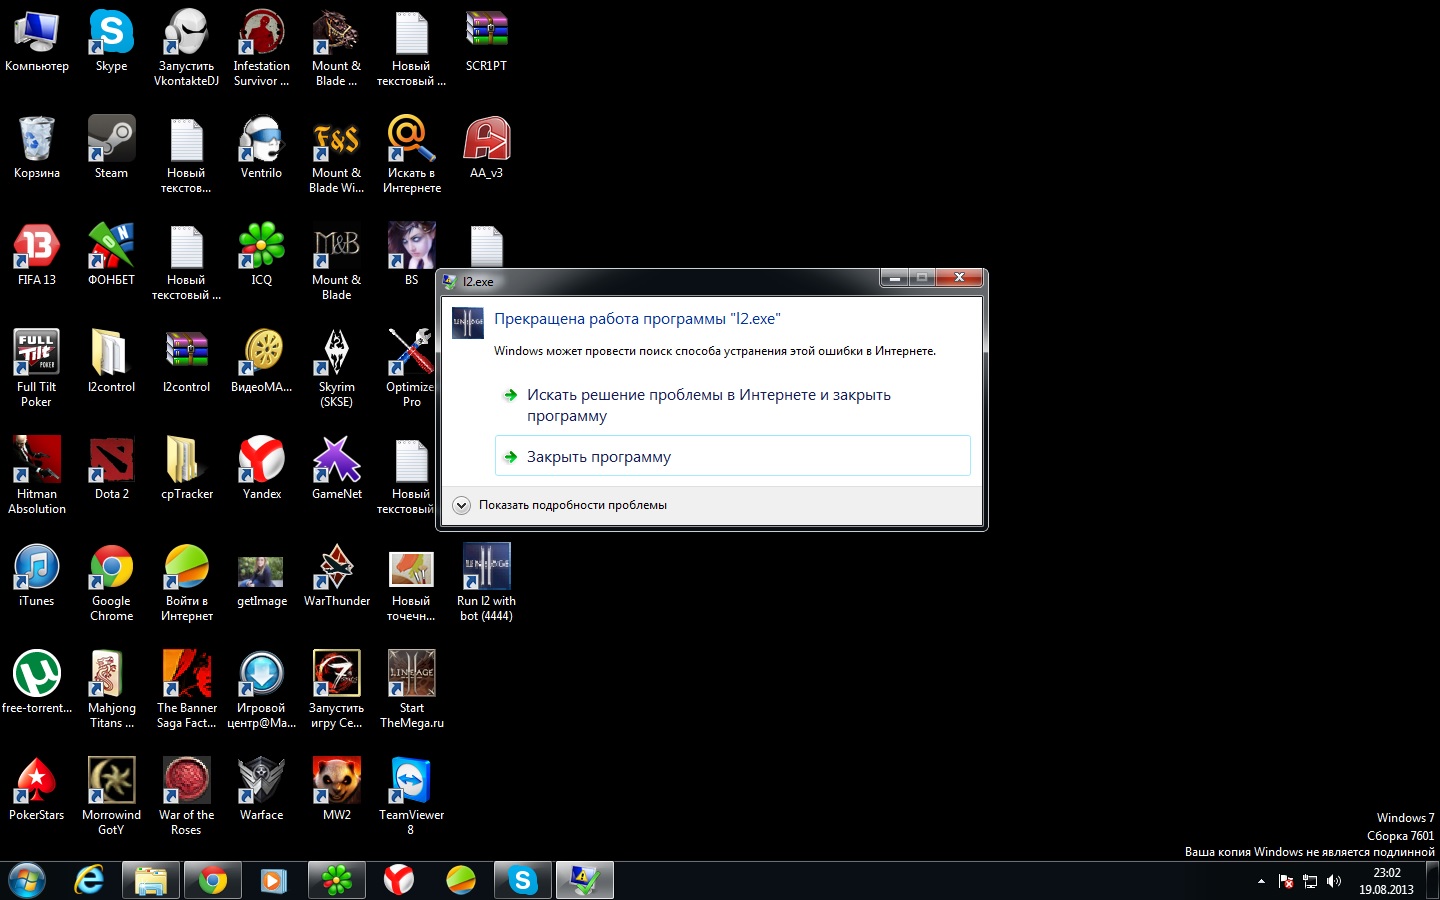Select the Optimize Pro shortcut

(x=410, y=370)
